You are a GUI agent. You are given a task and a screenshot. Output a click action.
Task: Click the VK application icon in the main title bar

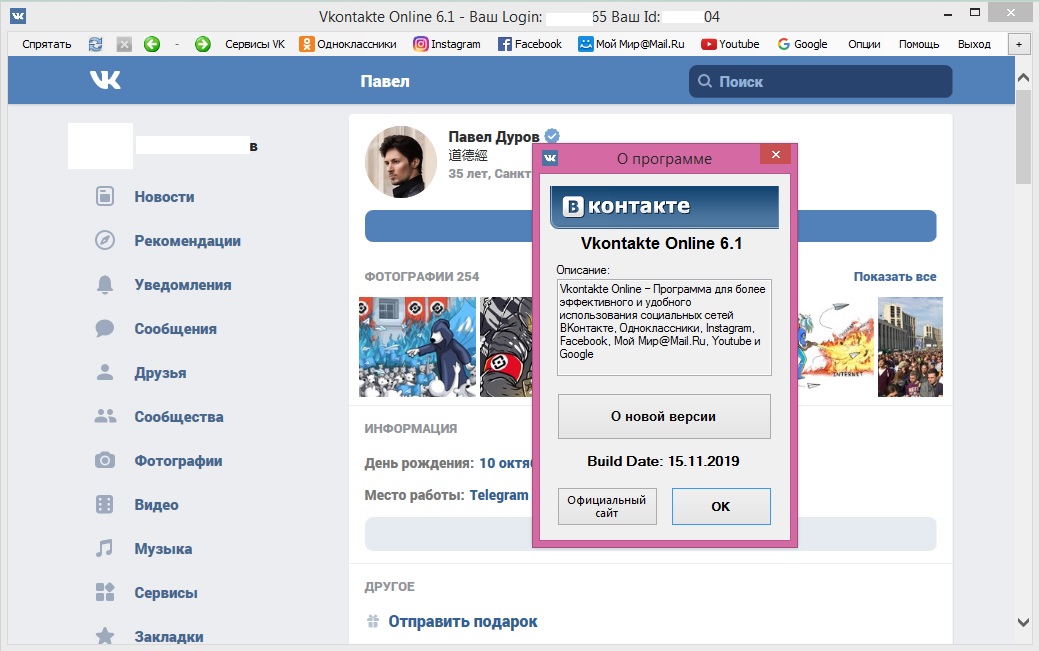(18, 16)
